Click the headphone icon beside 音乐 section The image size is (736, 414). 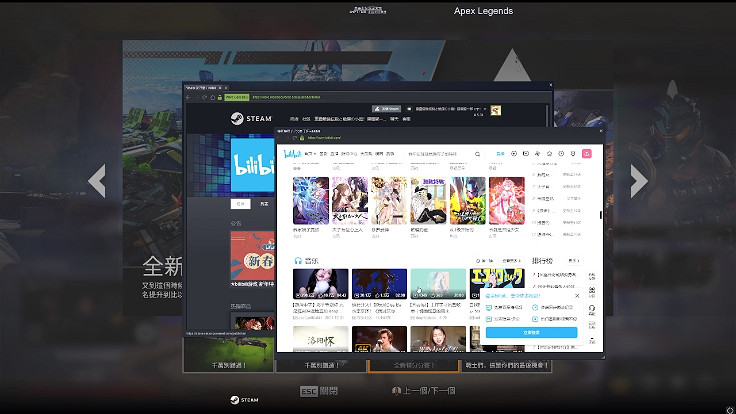click(x=297, y=260)
